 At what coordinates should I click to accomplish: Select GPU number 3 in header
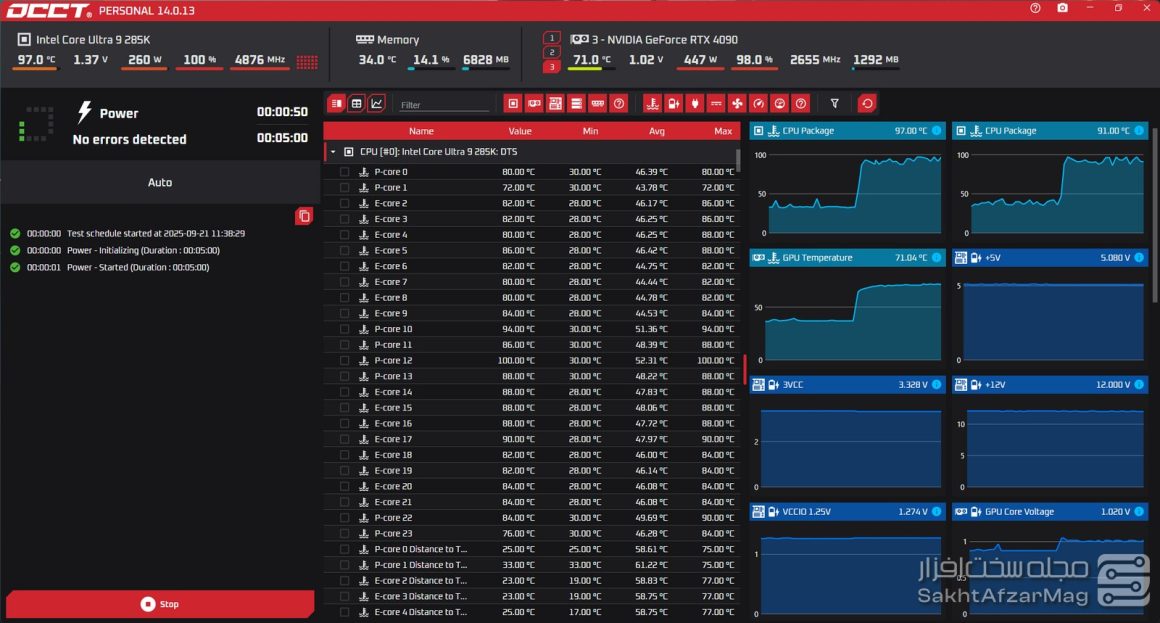(x=552, y=67)
